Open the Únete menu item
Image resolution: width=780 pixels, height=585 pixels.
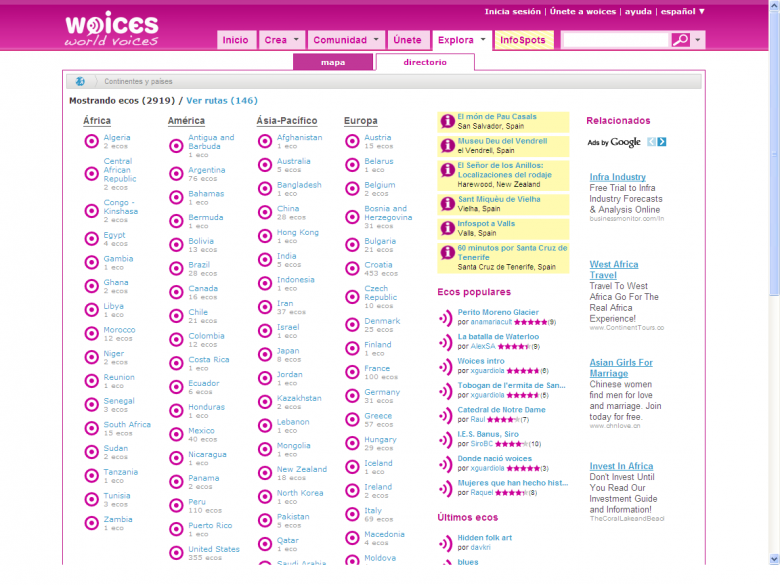point(407,40)
